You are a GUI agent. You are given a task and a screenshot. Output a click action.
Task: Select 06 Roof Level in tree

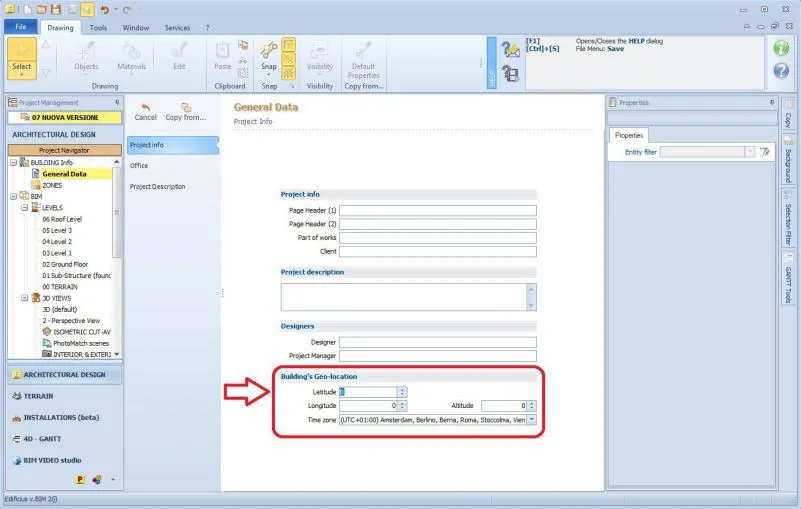[62, 219]
